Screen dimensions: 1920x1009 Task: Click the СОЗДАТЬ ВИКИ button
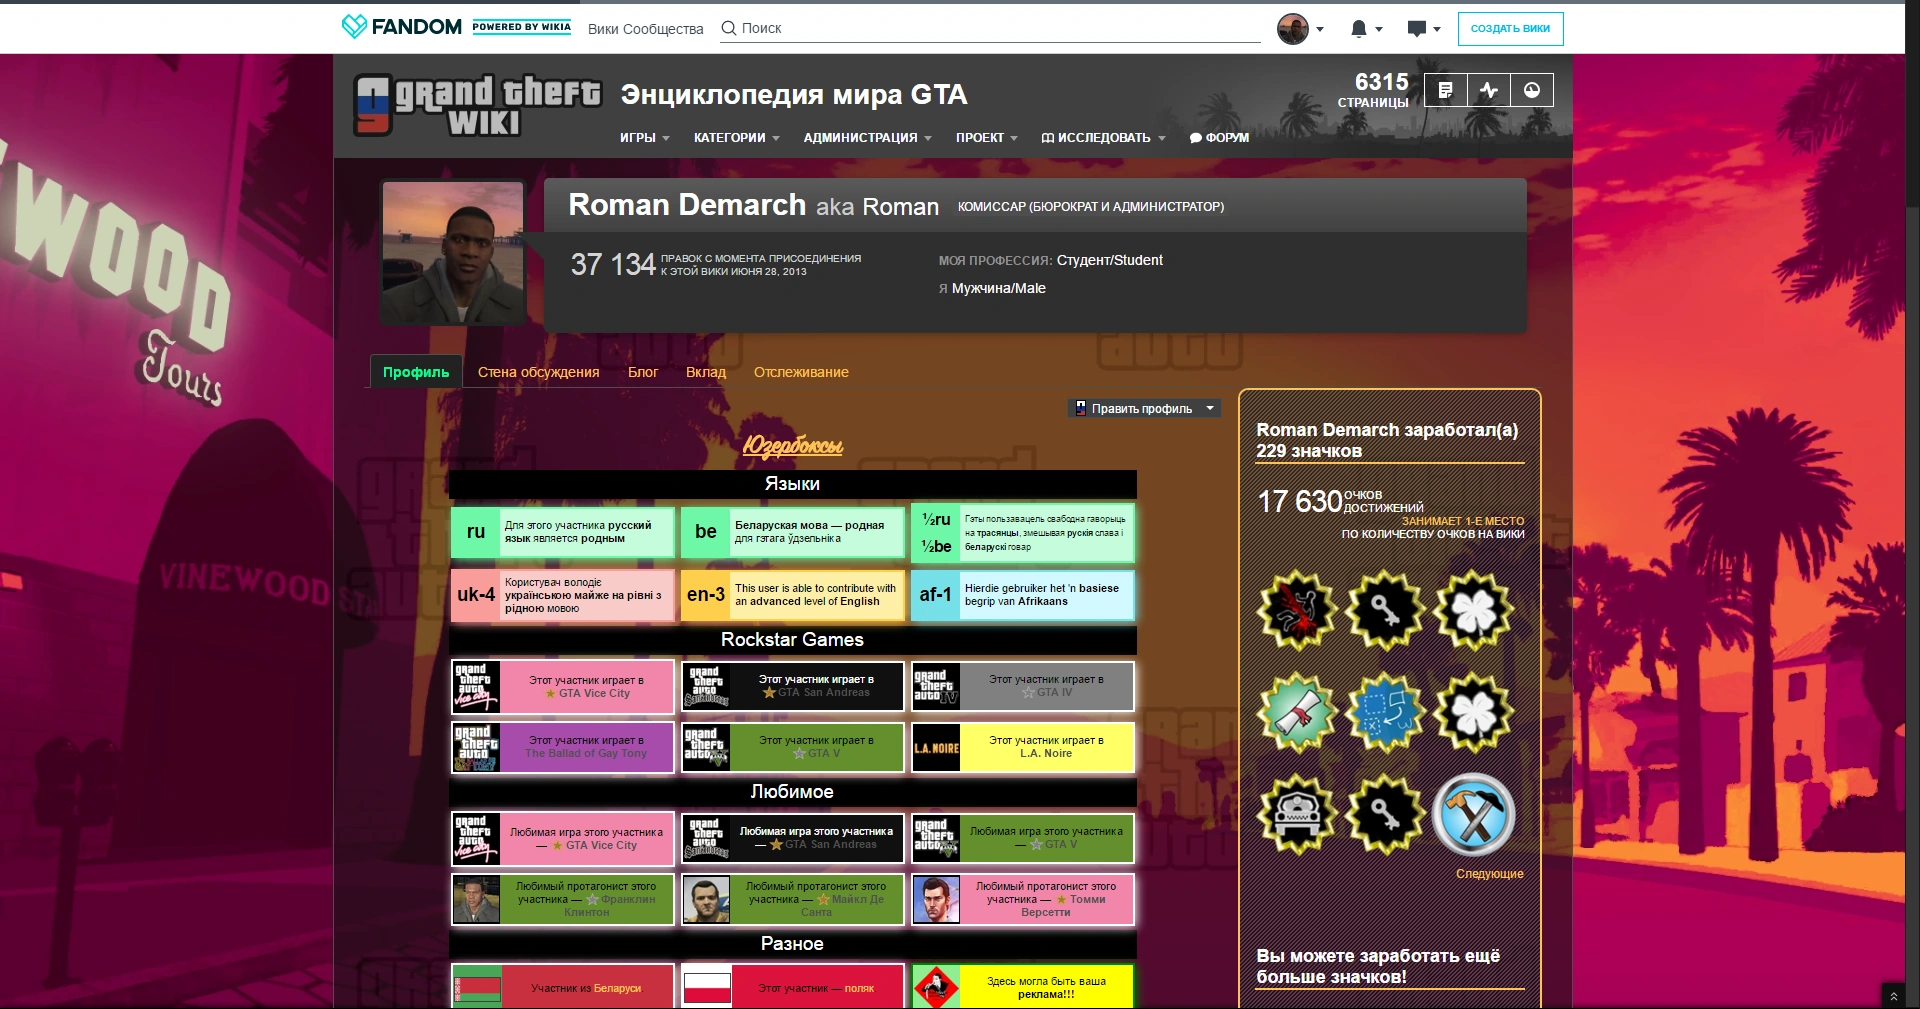[1510, 29]
